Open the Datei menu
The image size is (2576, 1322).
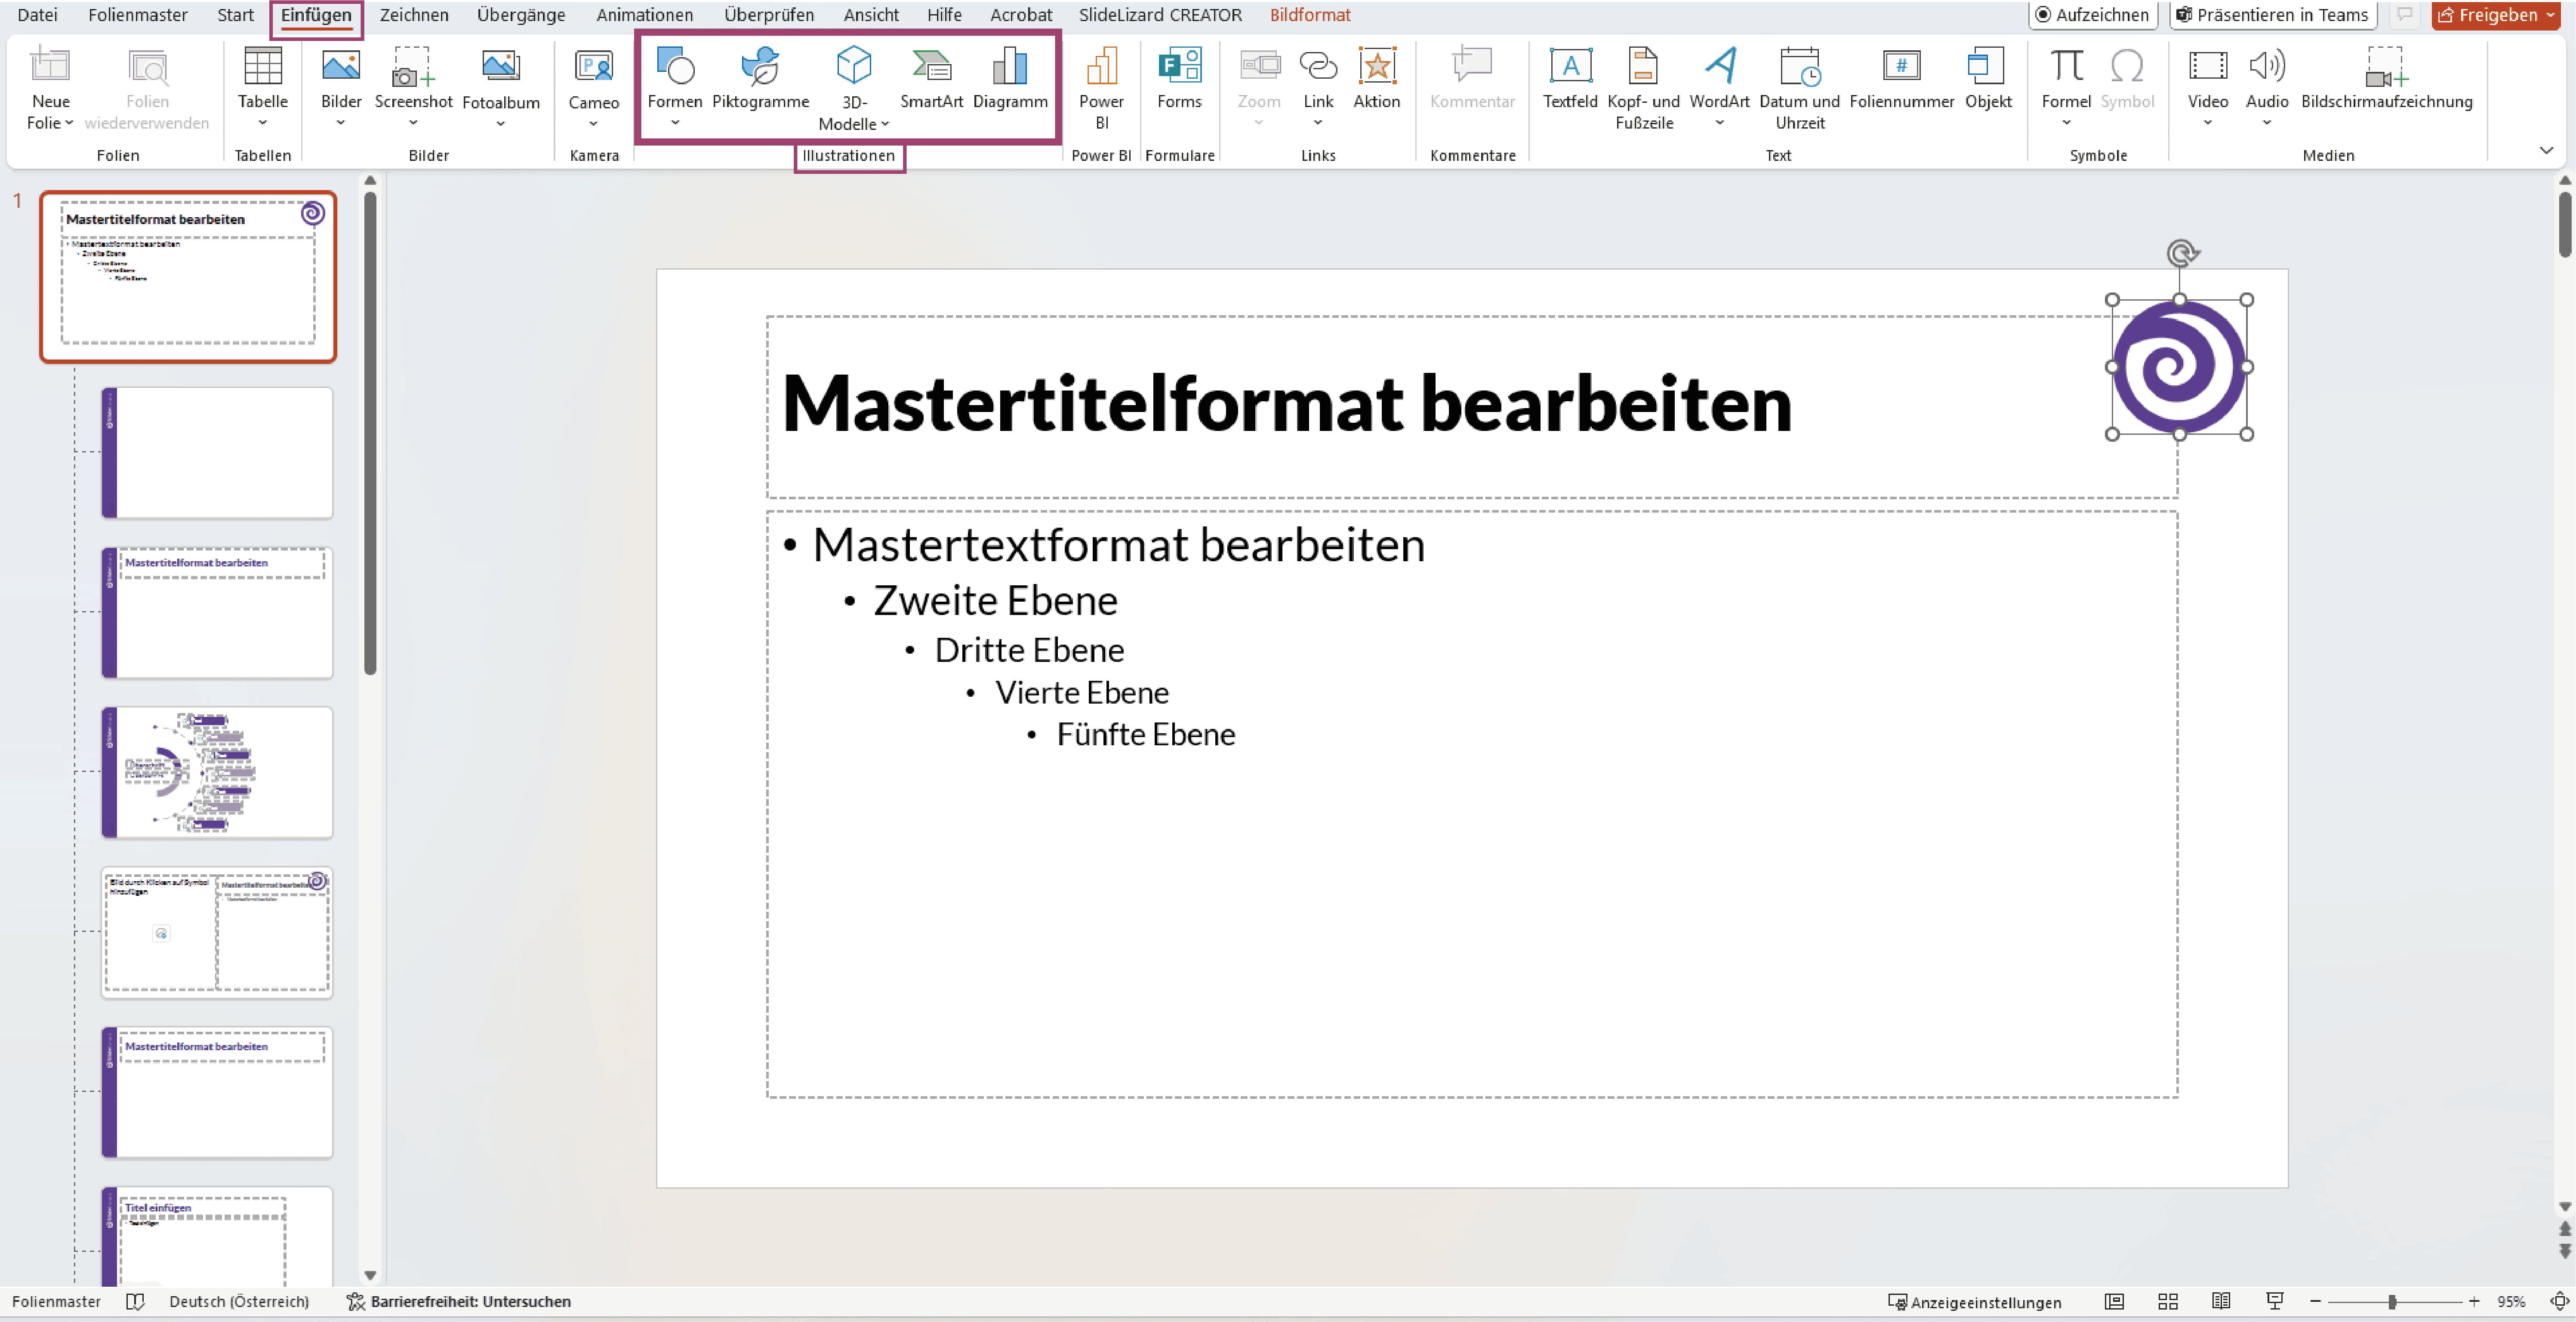[37, 15]
